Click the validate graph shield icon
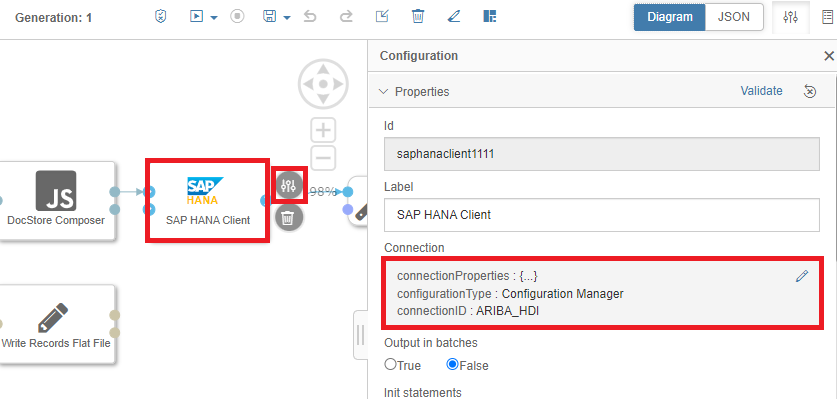The width and height of the screenshot is (837, 399). coord(160,17)
